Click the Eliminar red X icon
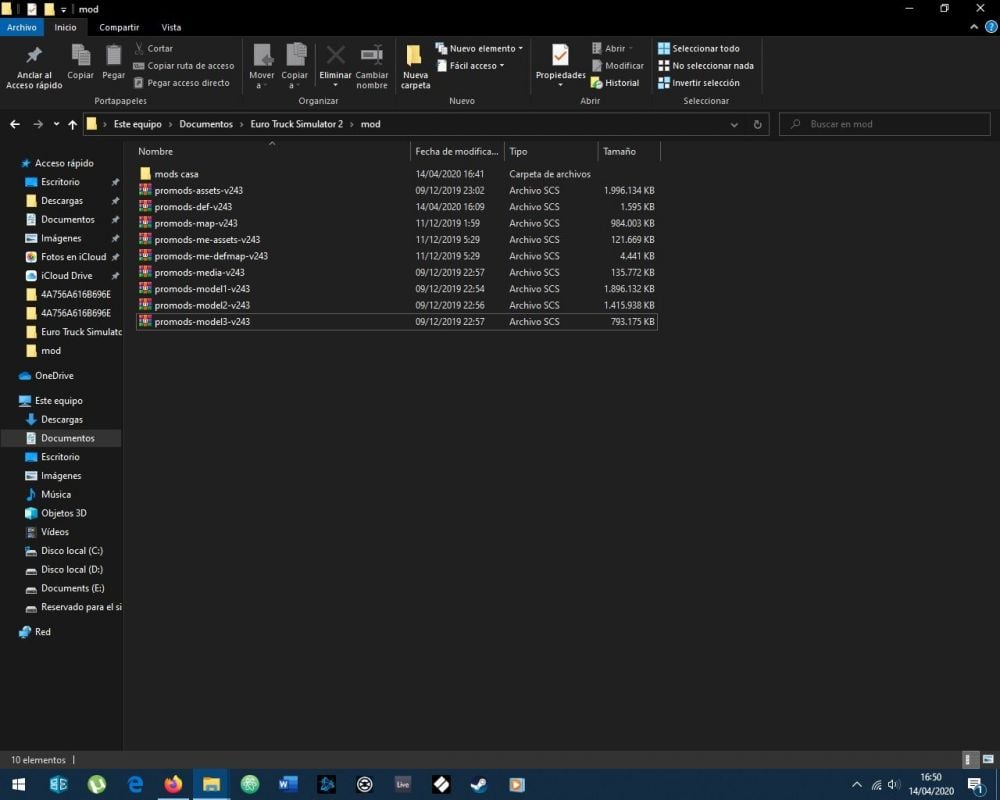 tap(335, 56)
